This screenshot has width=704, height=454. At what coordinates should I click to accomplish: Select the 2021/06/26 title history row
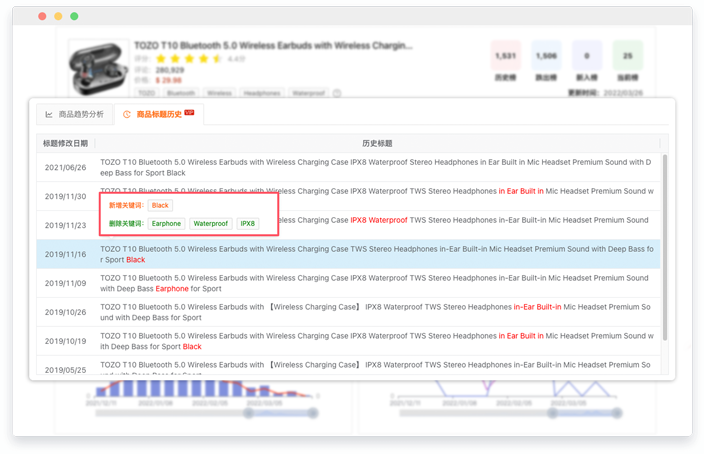tap(348, 167)
